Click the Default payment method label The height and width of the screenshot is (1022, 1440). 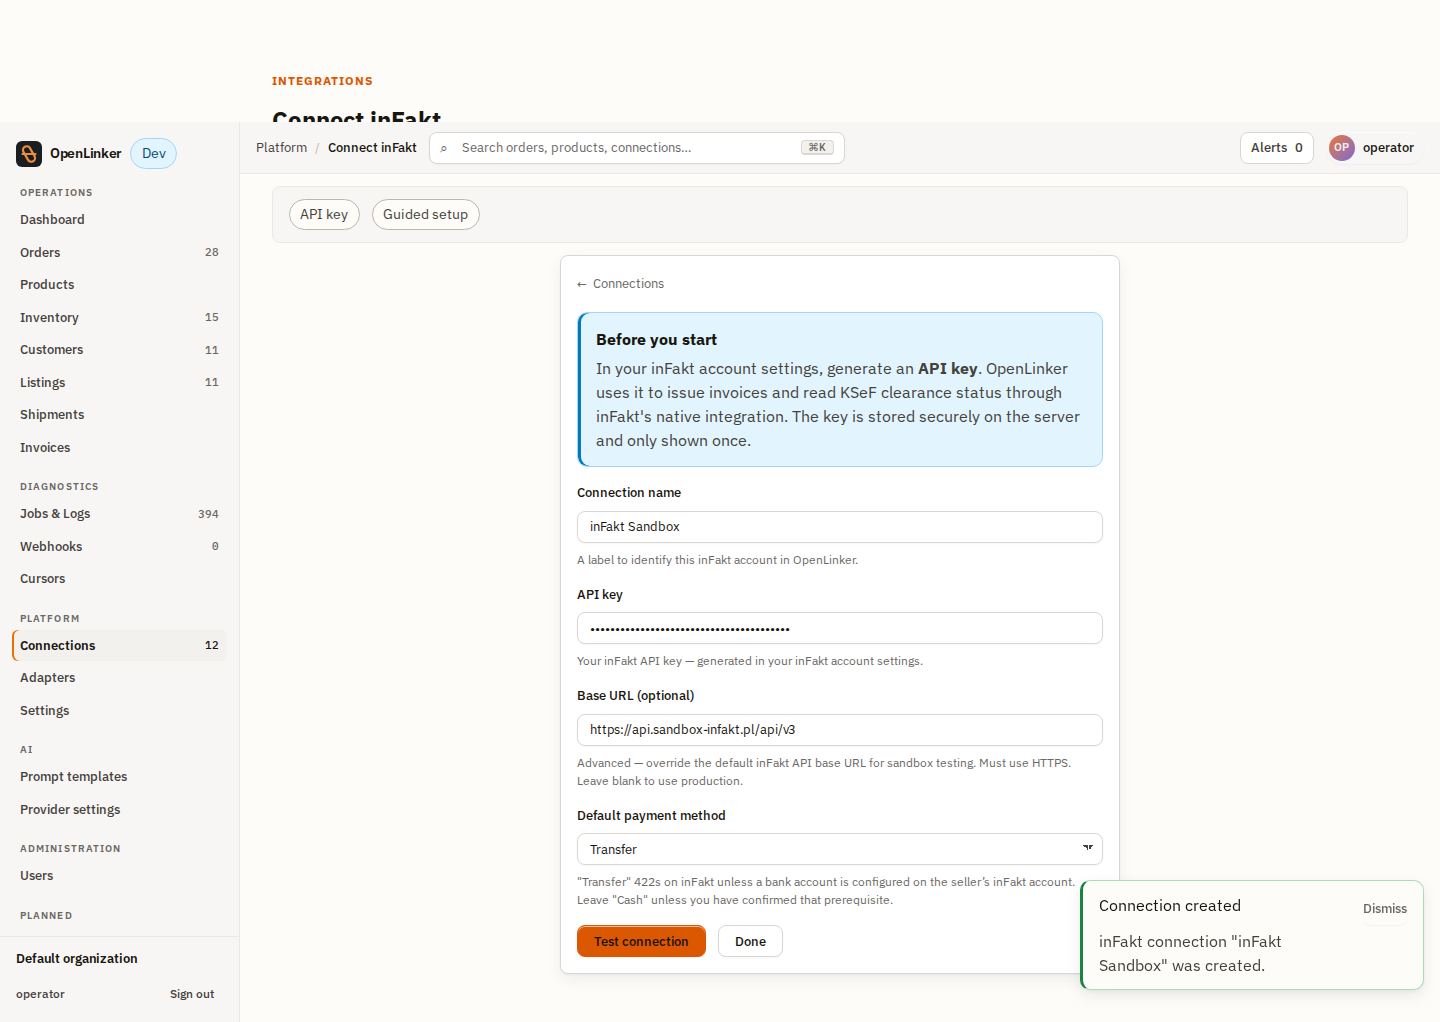(x=651, y=816)
